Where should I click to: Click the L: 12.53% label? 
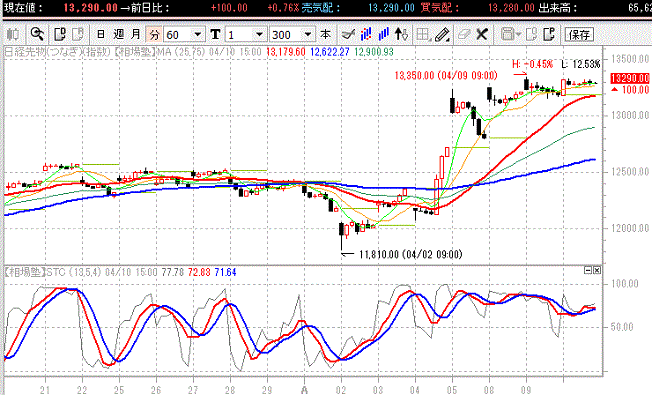click(x=581, y=64)
